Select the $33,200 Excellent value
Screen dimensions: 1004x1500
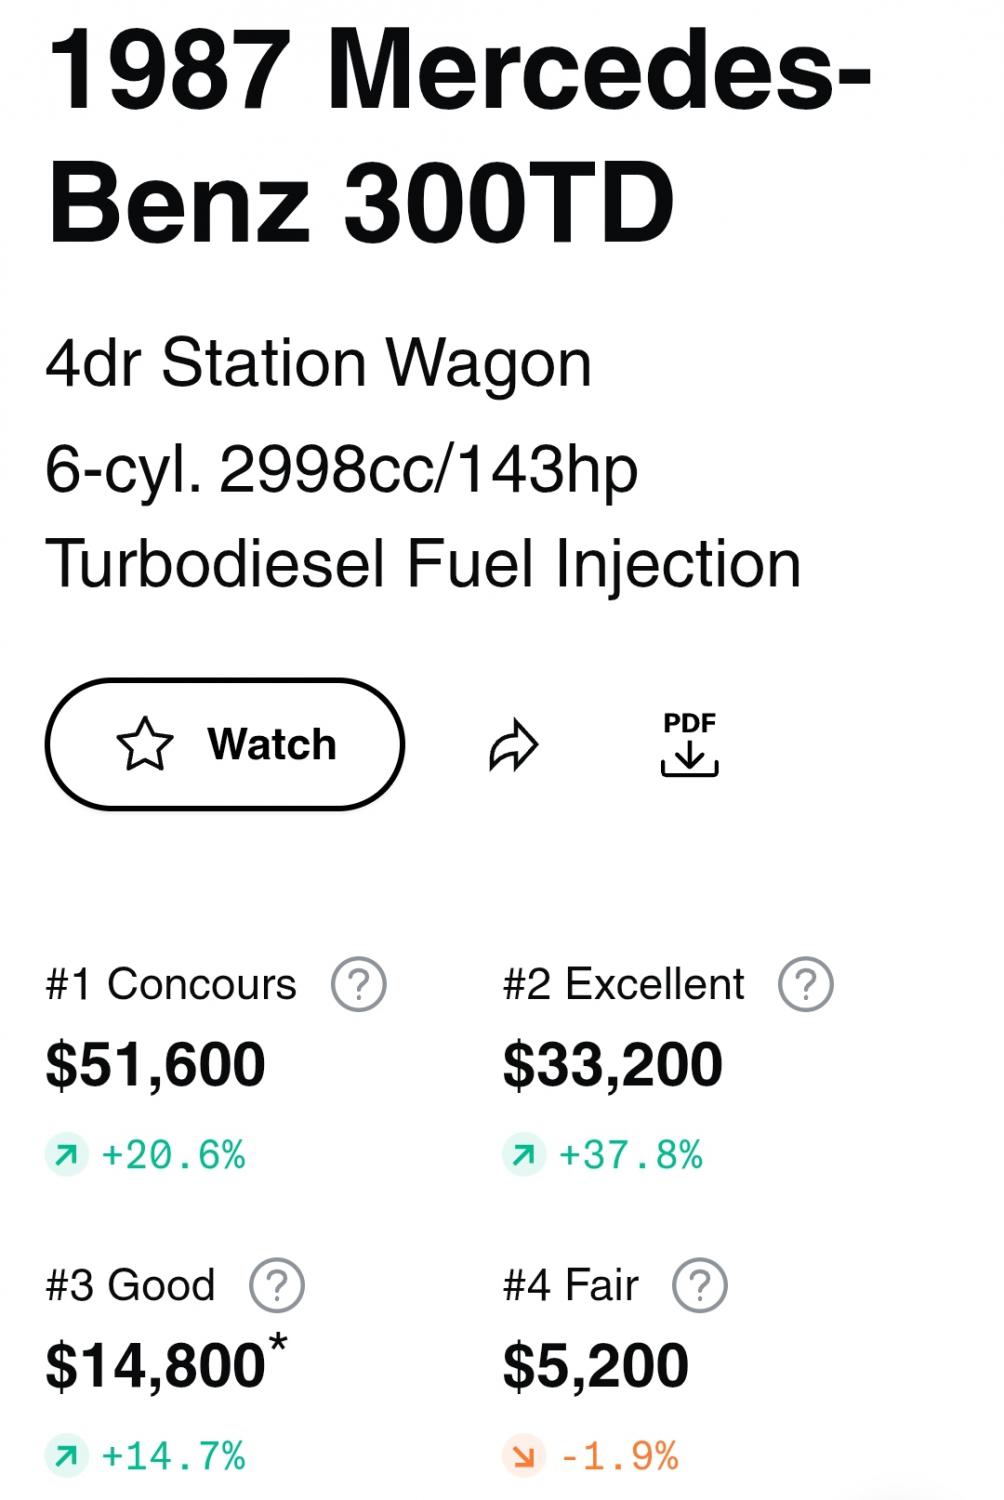612,1064
